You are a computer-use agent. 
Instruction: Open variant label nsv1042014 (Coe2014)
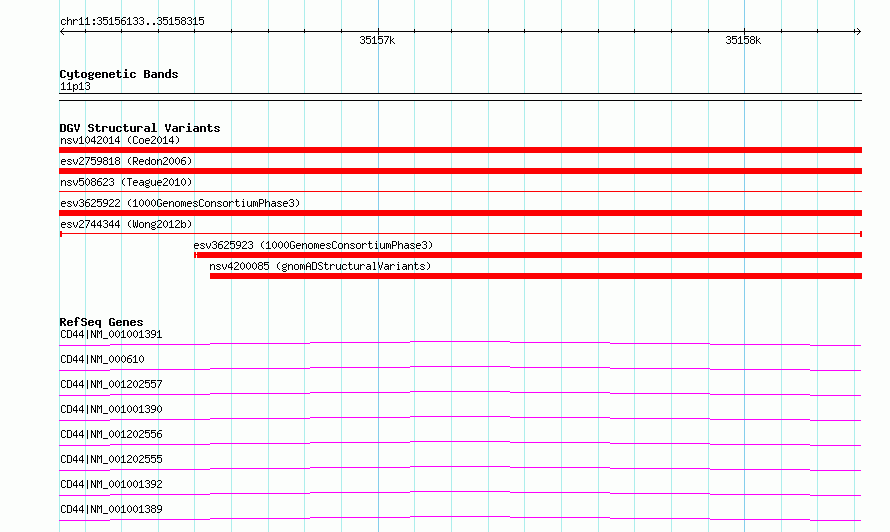point(120,140)
